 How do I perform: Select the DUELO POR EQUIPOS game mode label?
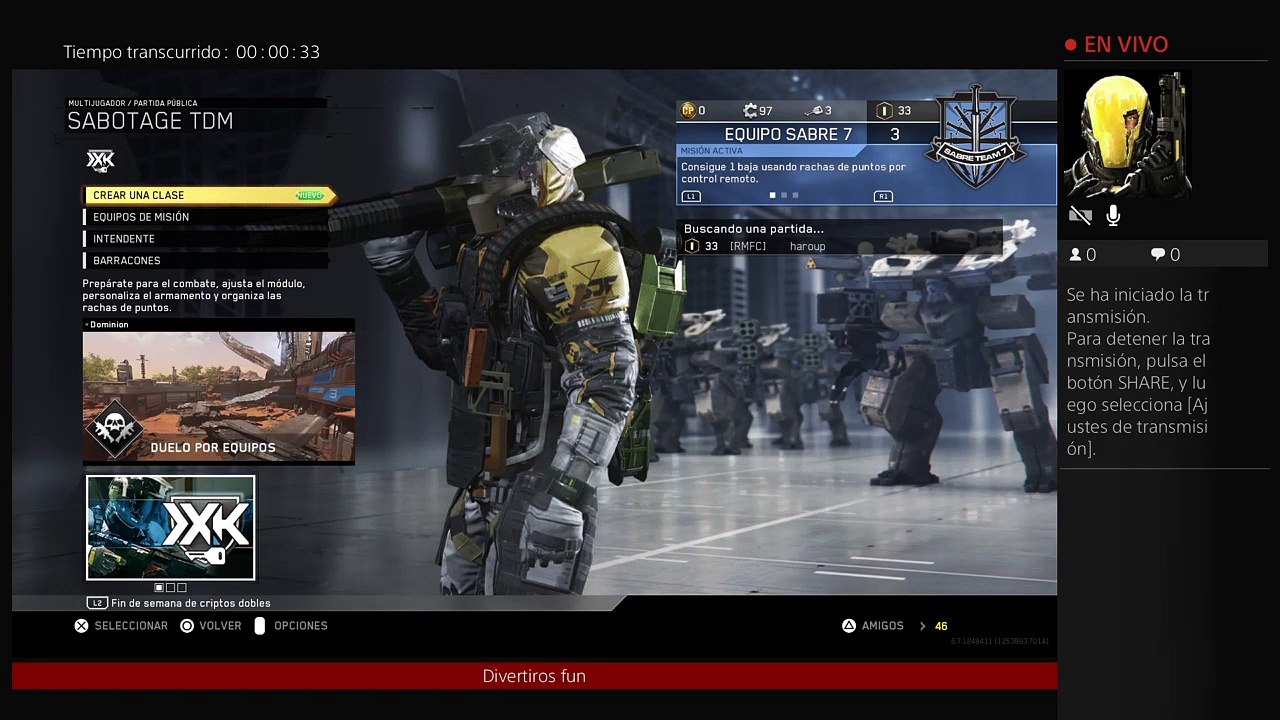(213, 448)
